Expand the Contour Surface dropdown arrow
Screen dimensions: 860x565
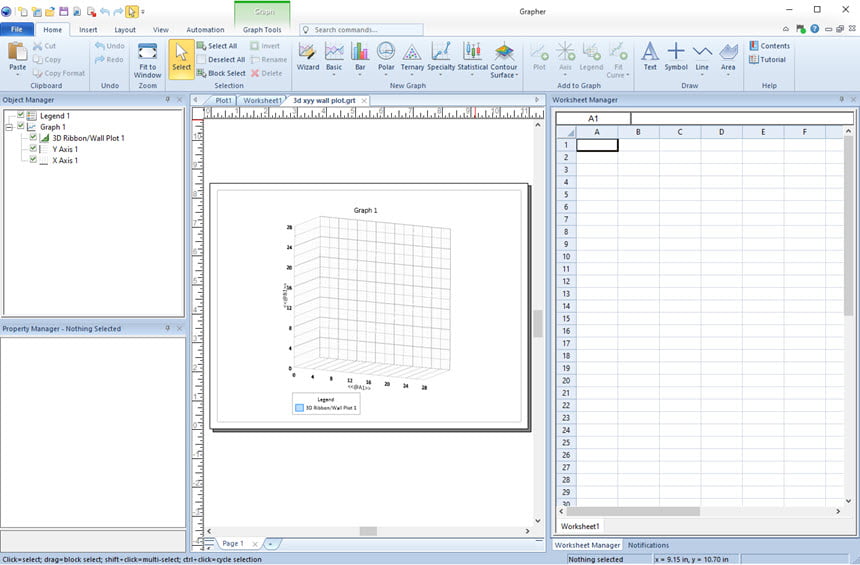point(517,75)
